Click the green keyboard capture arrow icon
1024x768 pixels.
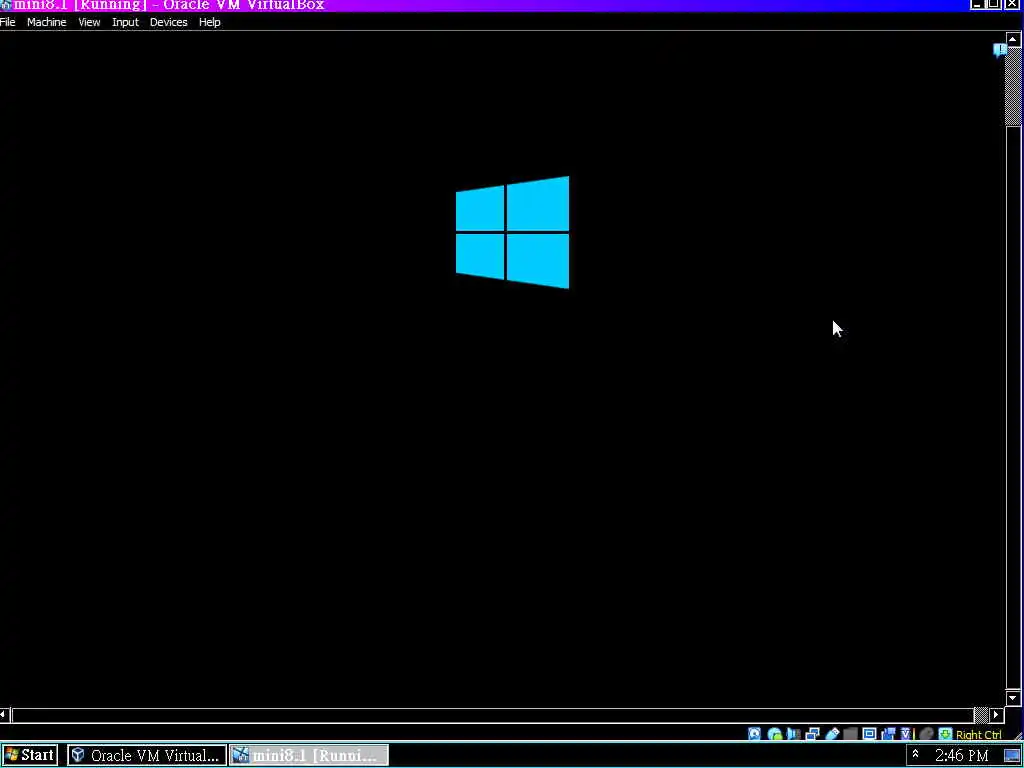click(945, 734)
